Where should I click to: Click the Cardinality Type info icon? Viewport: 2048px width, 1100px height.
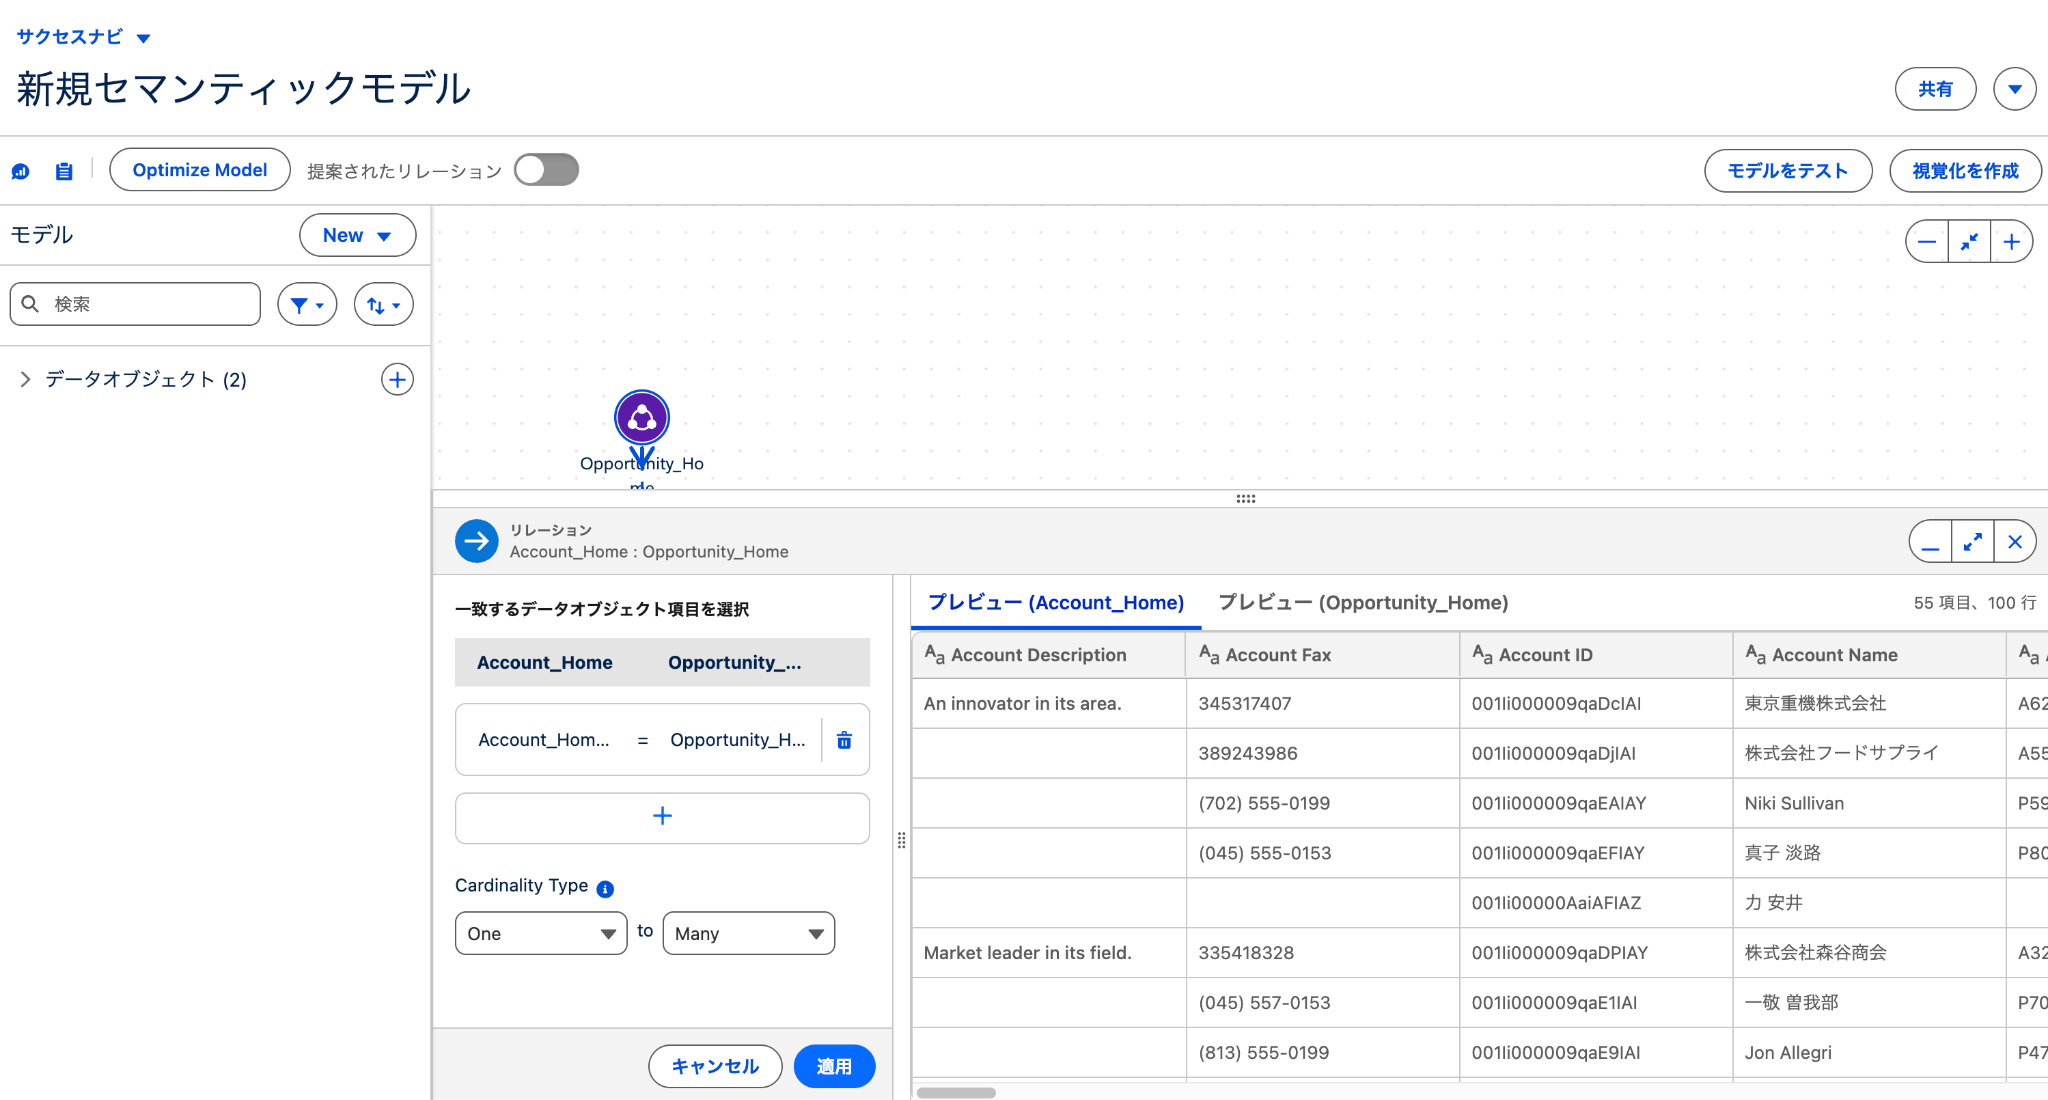[605, 889]
